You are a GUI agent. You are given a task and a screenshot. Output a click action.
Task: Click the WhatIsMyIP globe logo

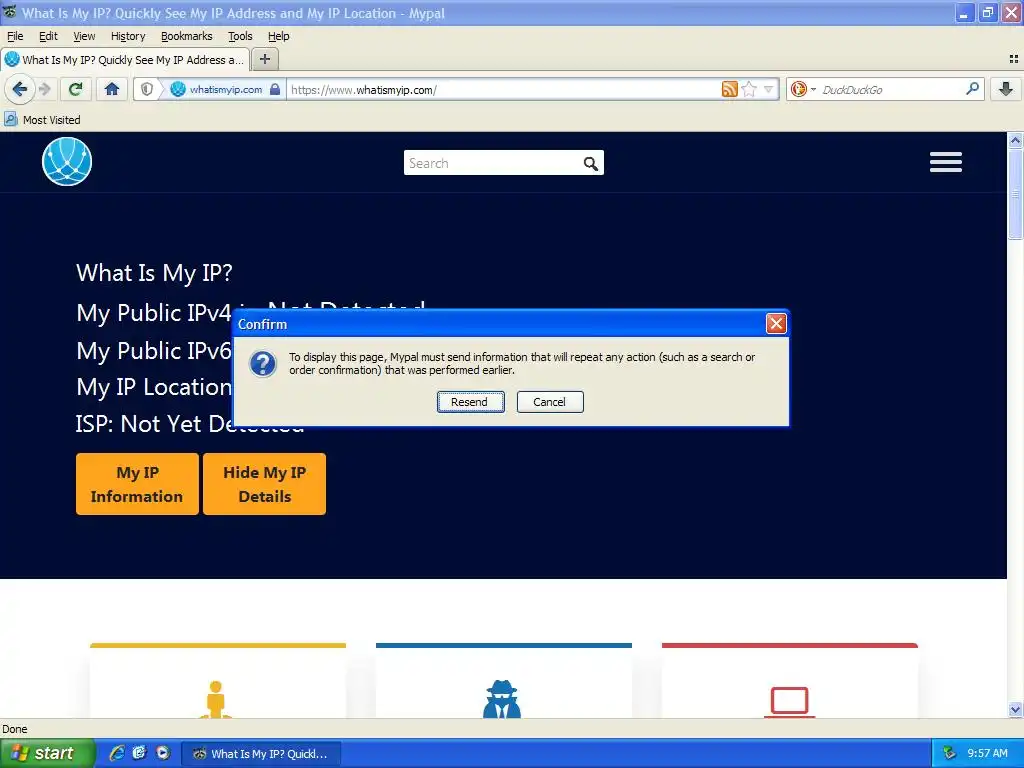(x=67, y=161)
